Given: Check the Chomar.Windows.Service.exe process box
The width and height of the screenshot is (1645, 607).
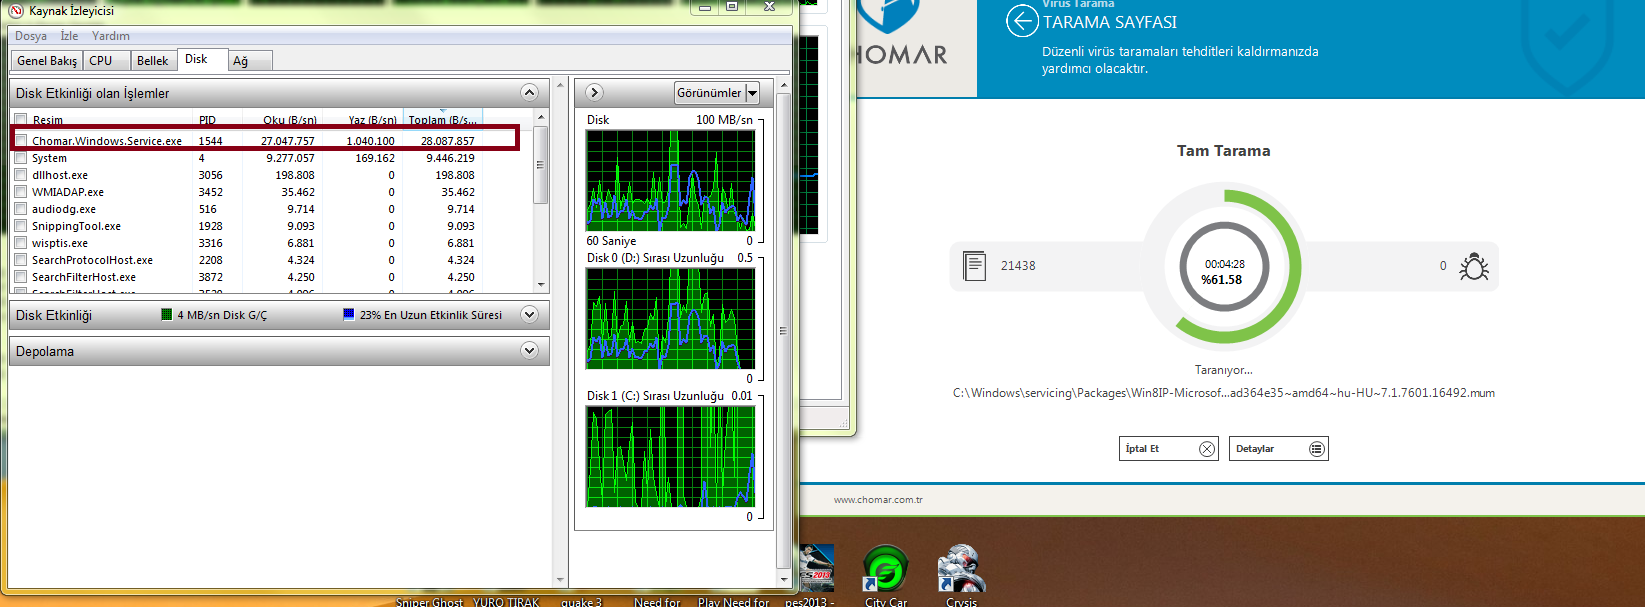Looking at the screenshot, I should coord(21,141).
